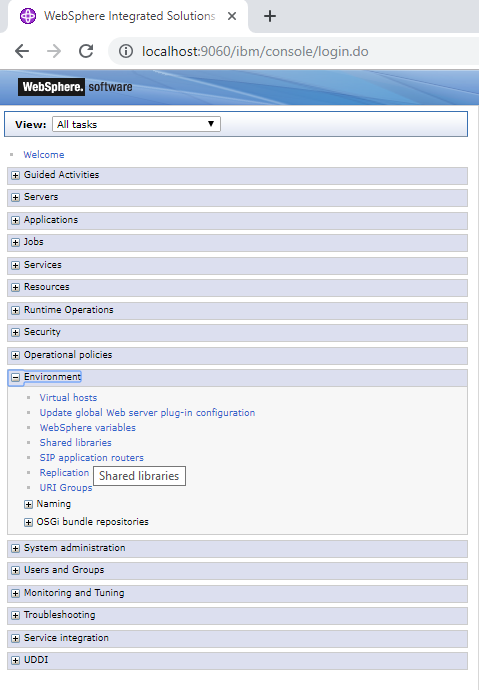Image resolution: width=480 pixels, height=690 pixels.
Task: Click the Service integration label
Action: (x=66, y=637)
